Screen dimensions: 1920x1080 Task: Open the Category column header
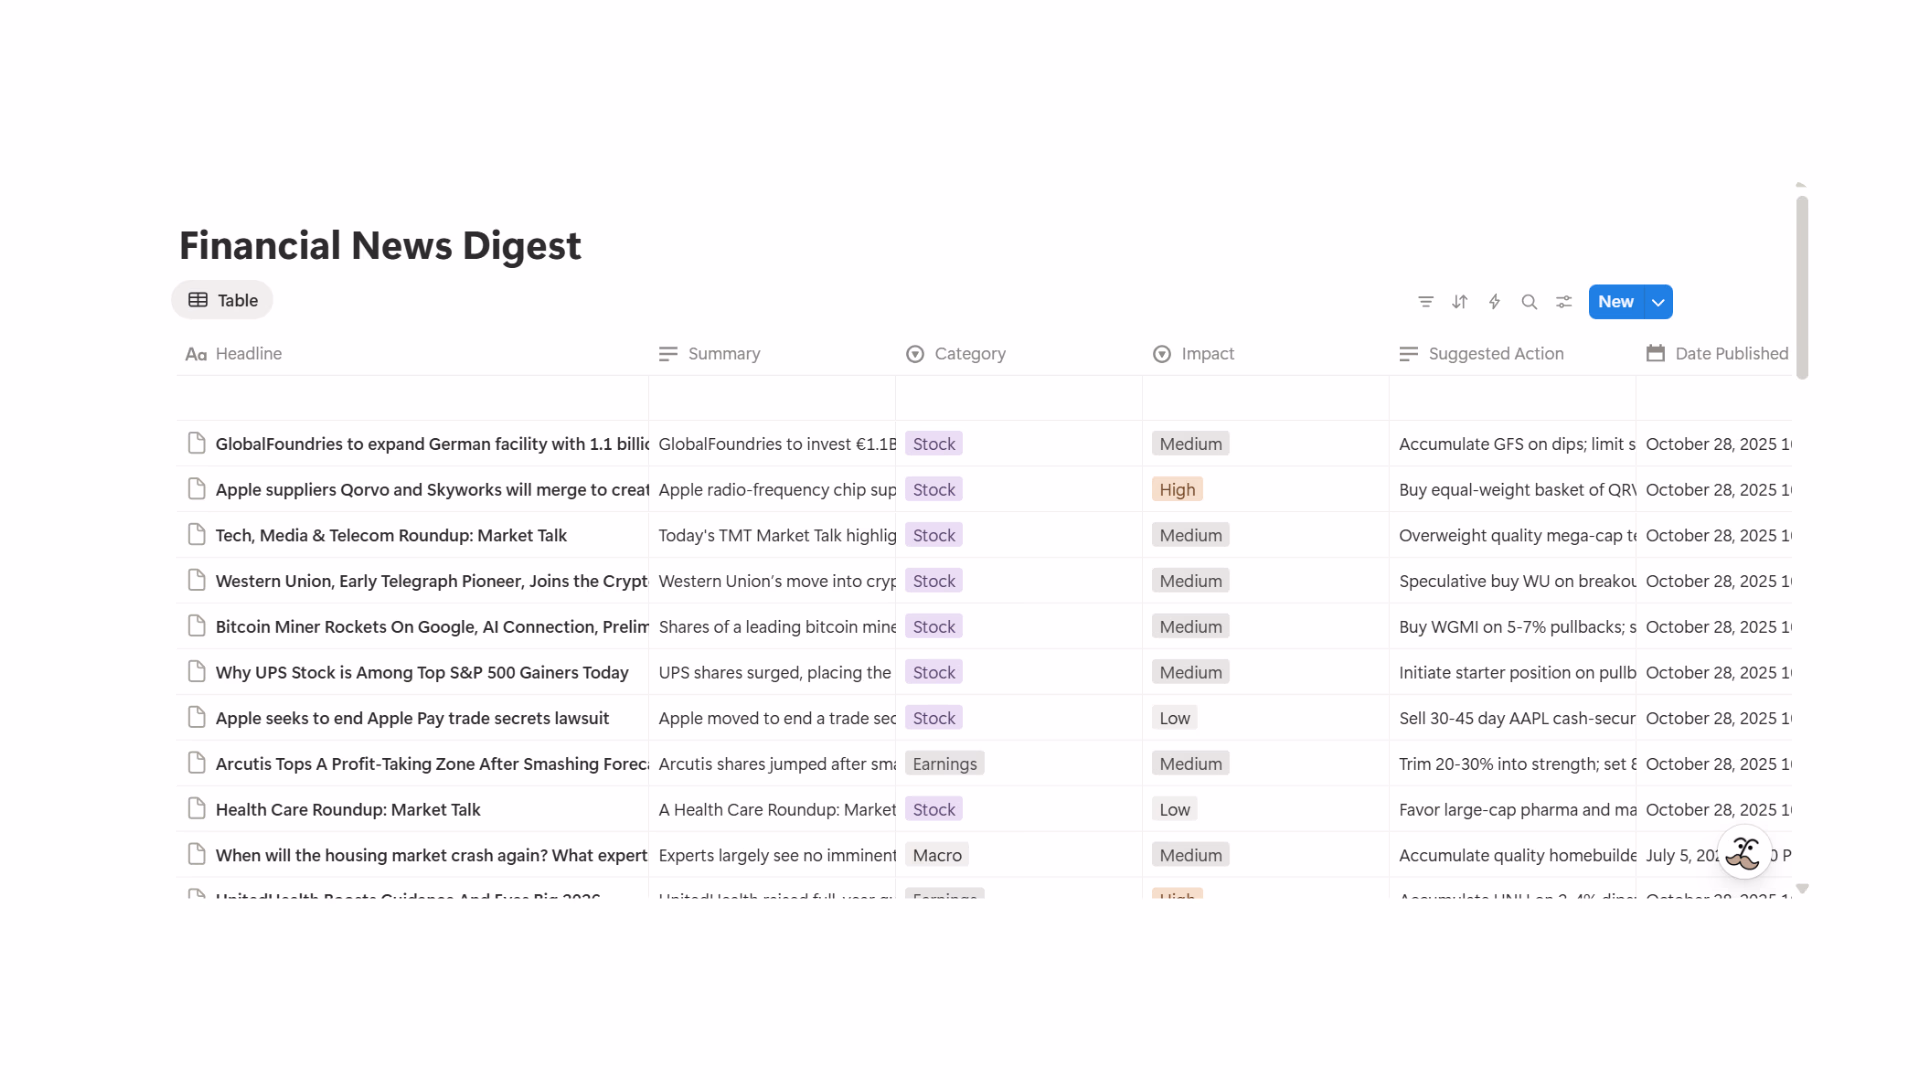coord(956,354)
